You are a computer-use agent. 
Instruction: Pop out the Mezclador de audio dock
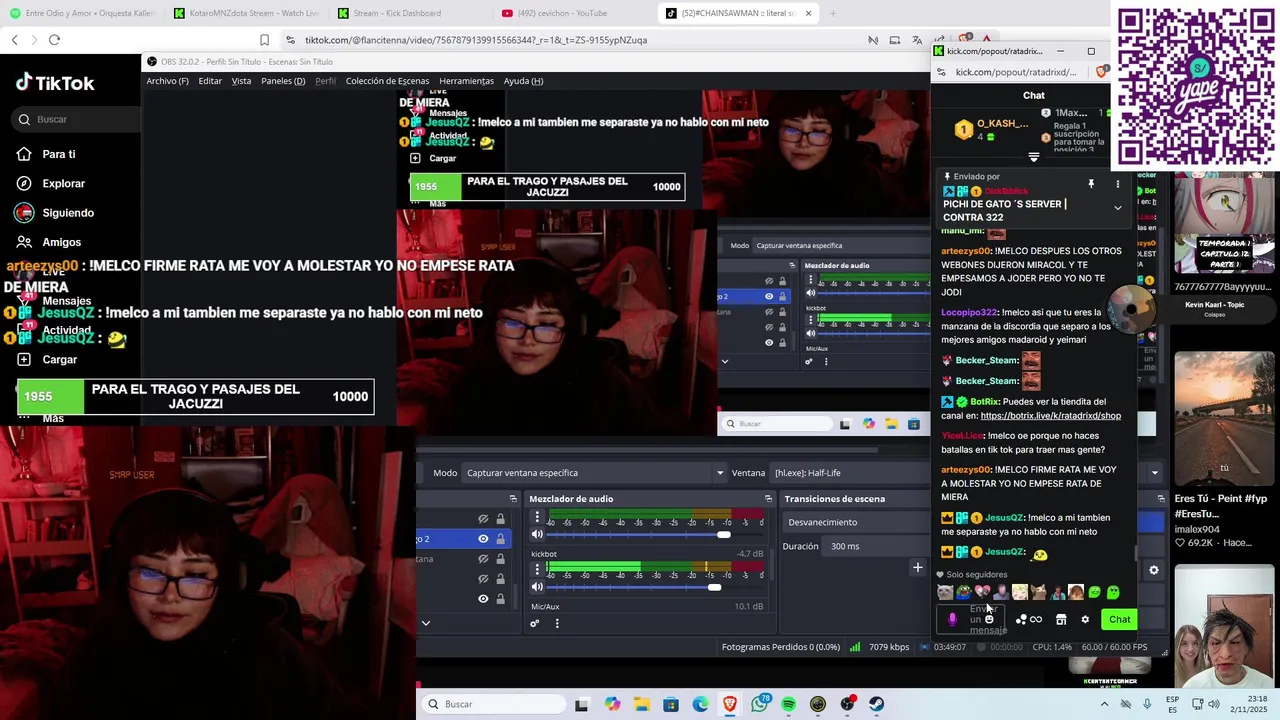tap(768, 499)
